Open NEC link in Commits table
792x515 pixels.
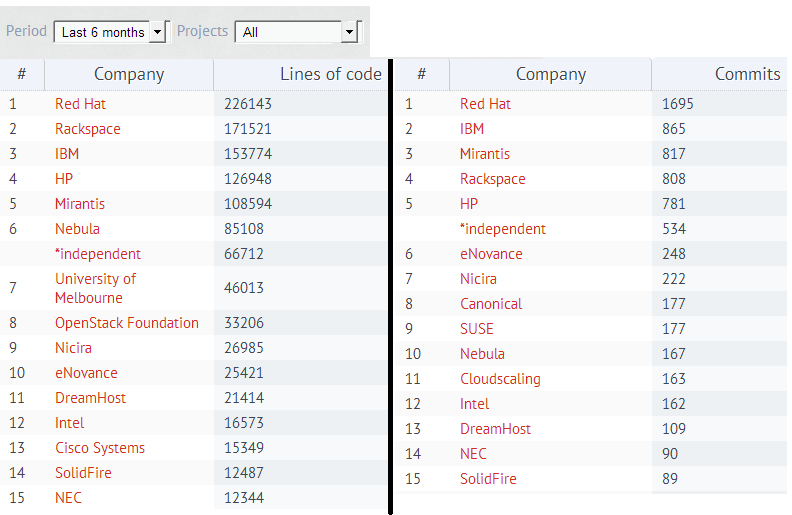(473, 454)
